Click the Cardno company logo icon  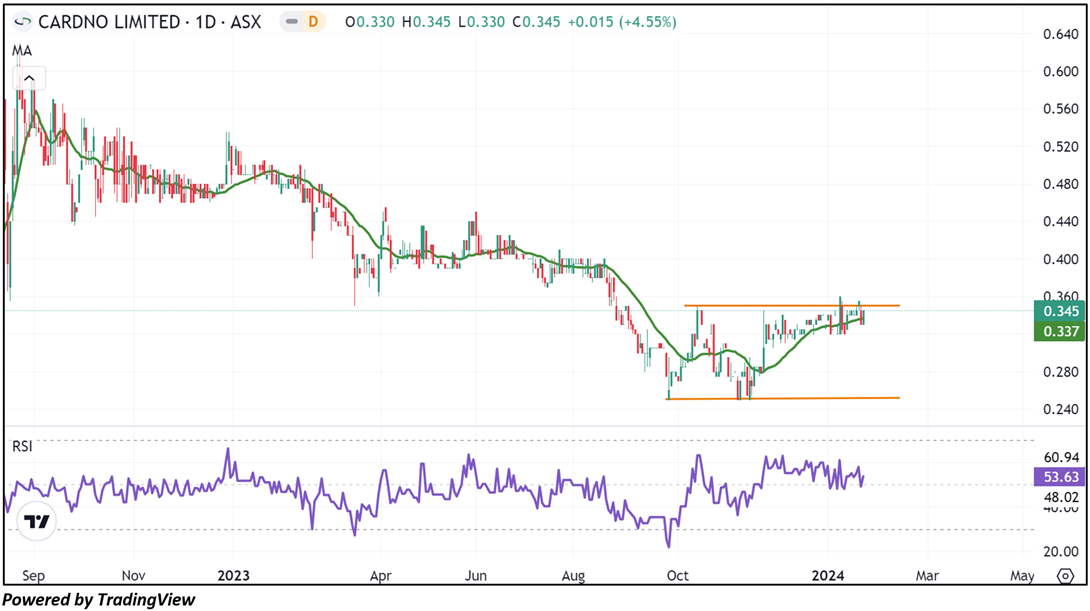pos(22,21)
